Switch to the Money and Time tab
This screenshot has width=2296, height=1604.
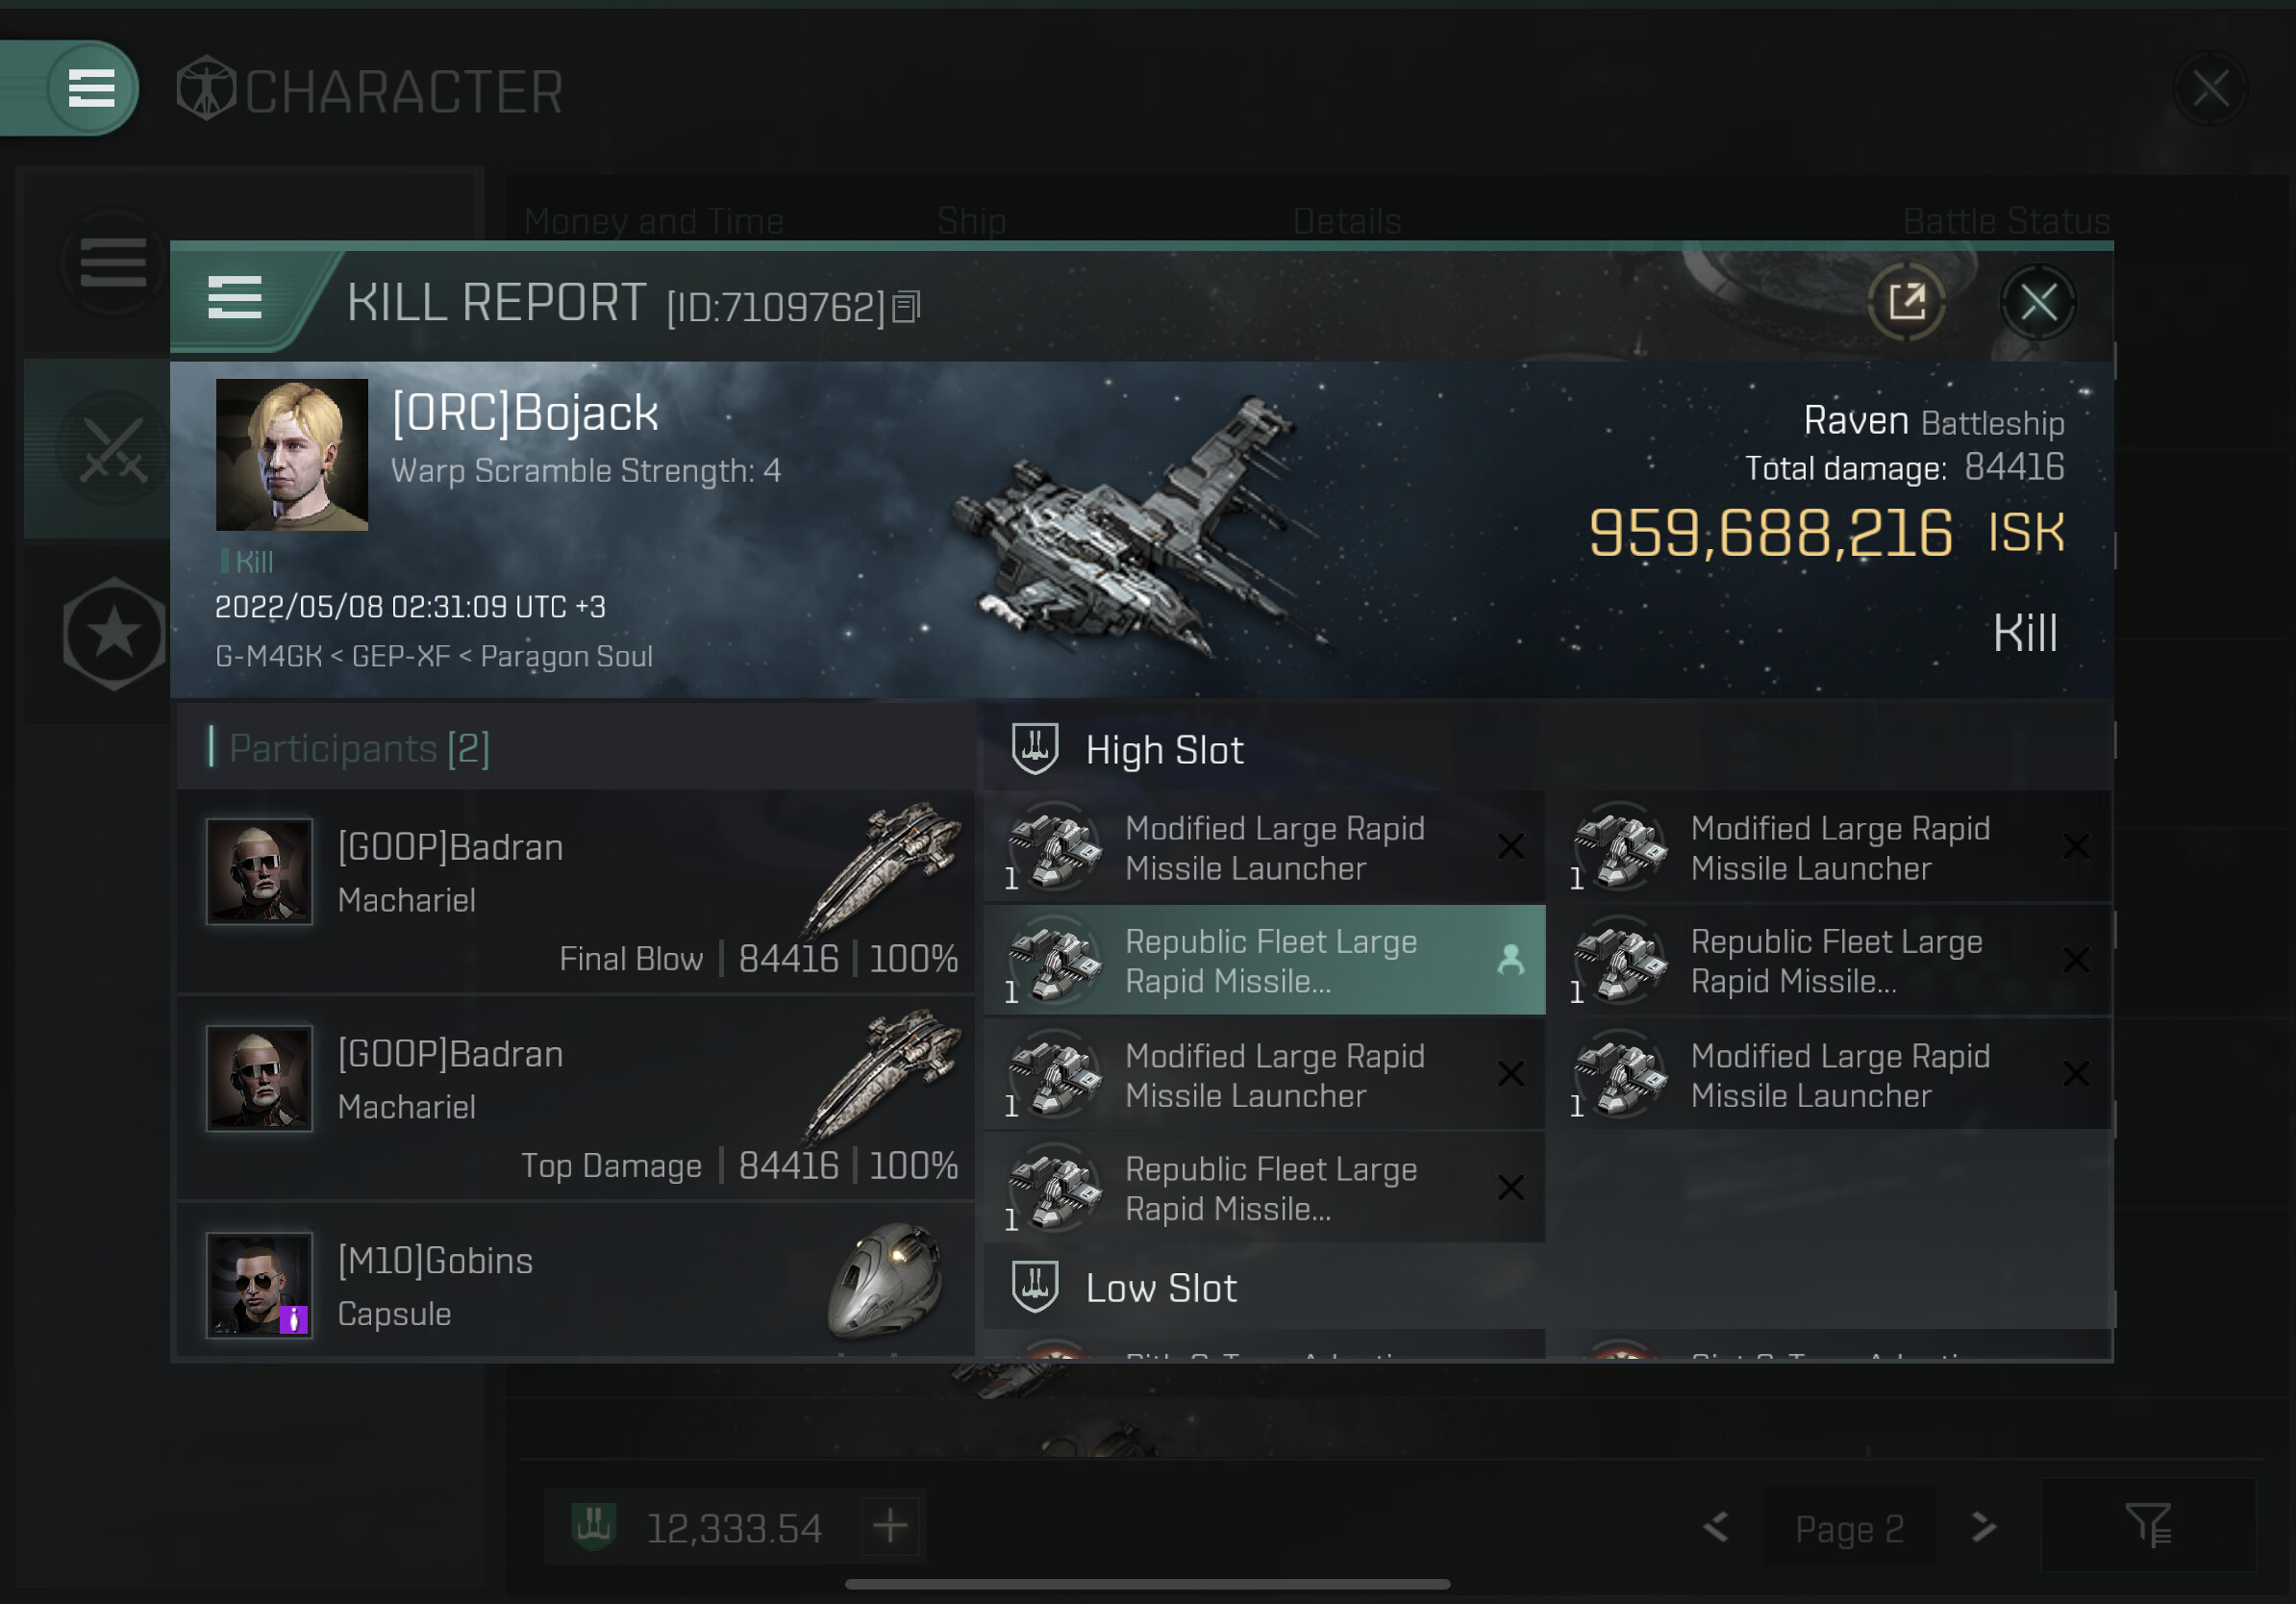654,221
